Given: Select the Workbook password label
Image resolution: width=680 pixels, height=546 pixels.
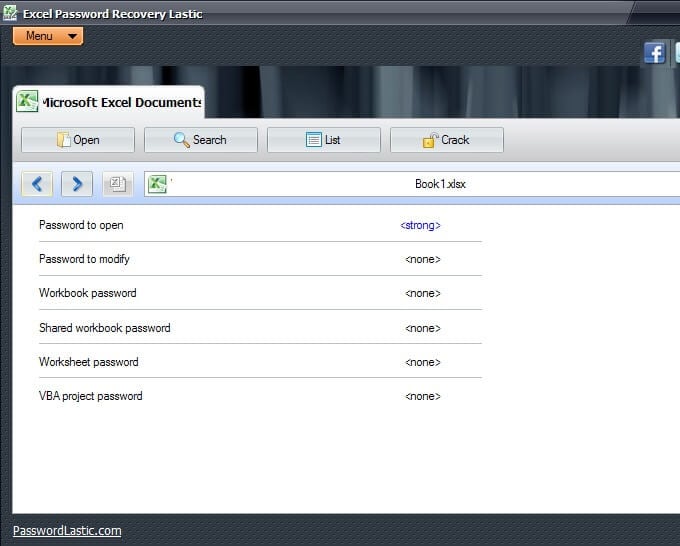Looking at the screenshot, I should 88,293.
